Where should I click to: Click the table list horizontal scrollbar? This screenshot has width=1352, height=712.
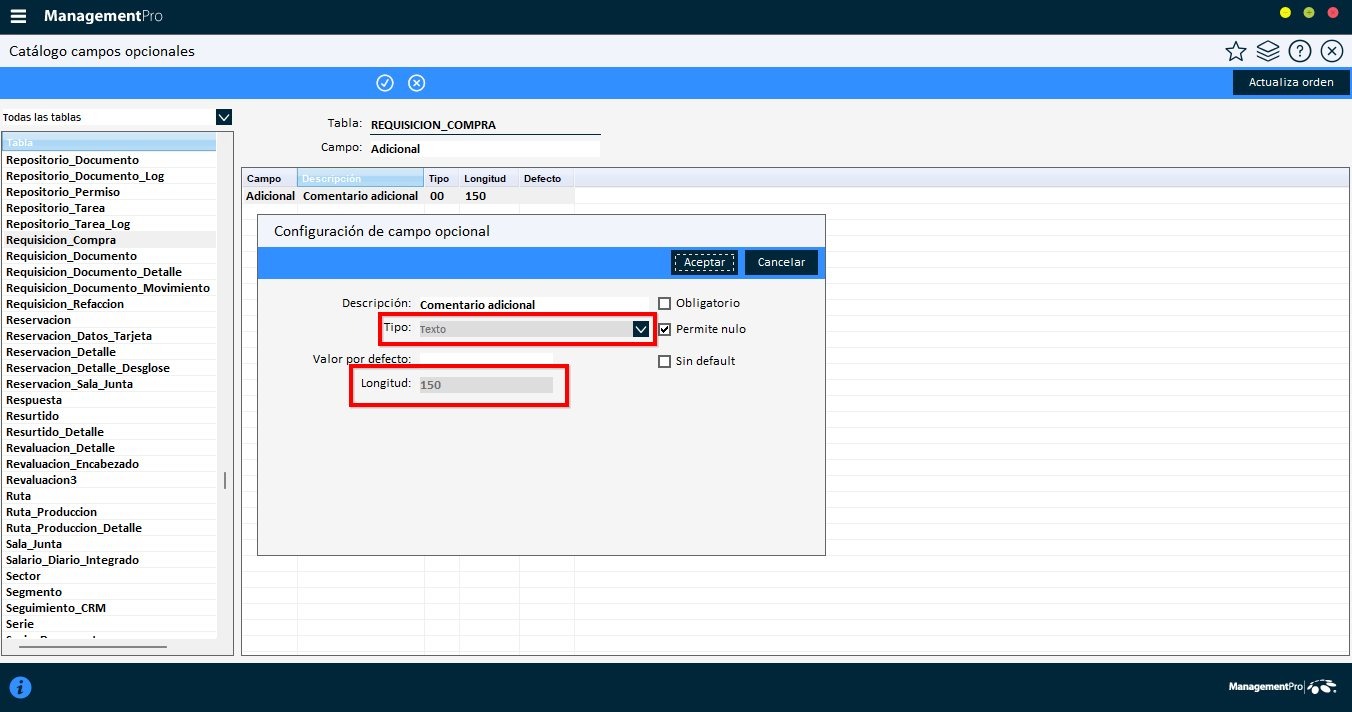pos(92,647)
